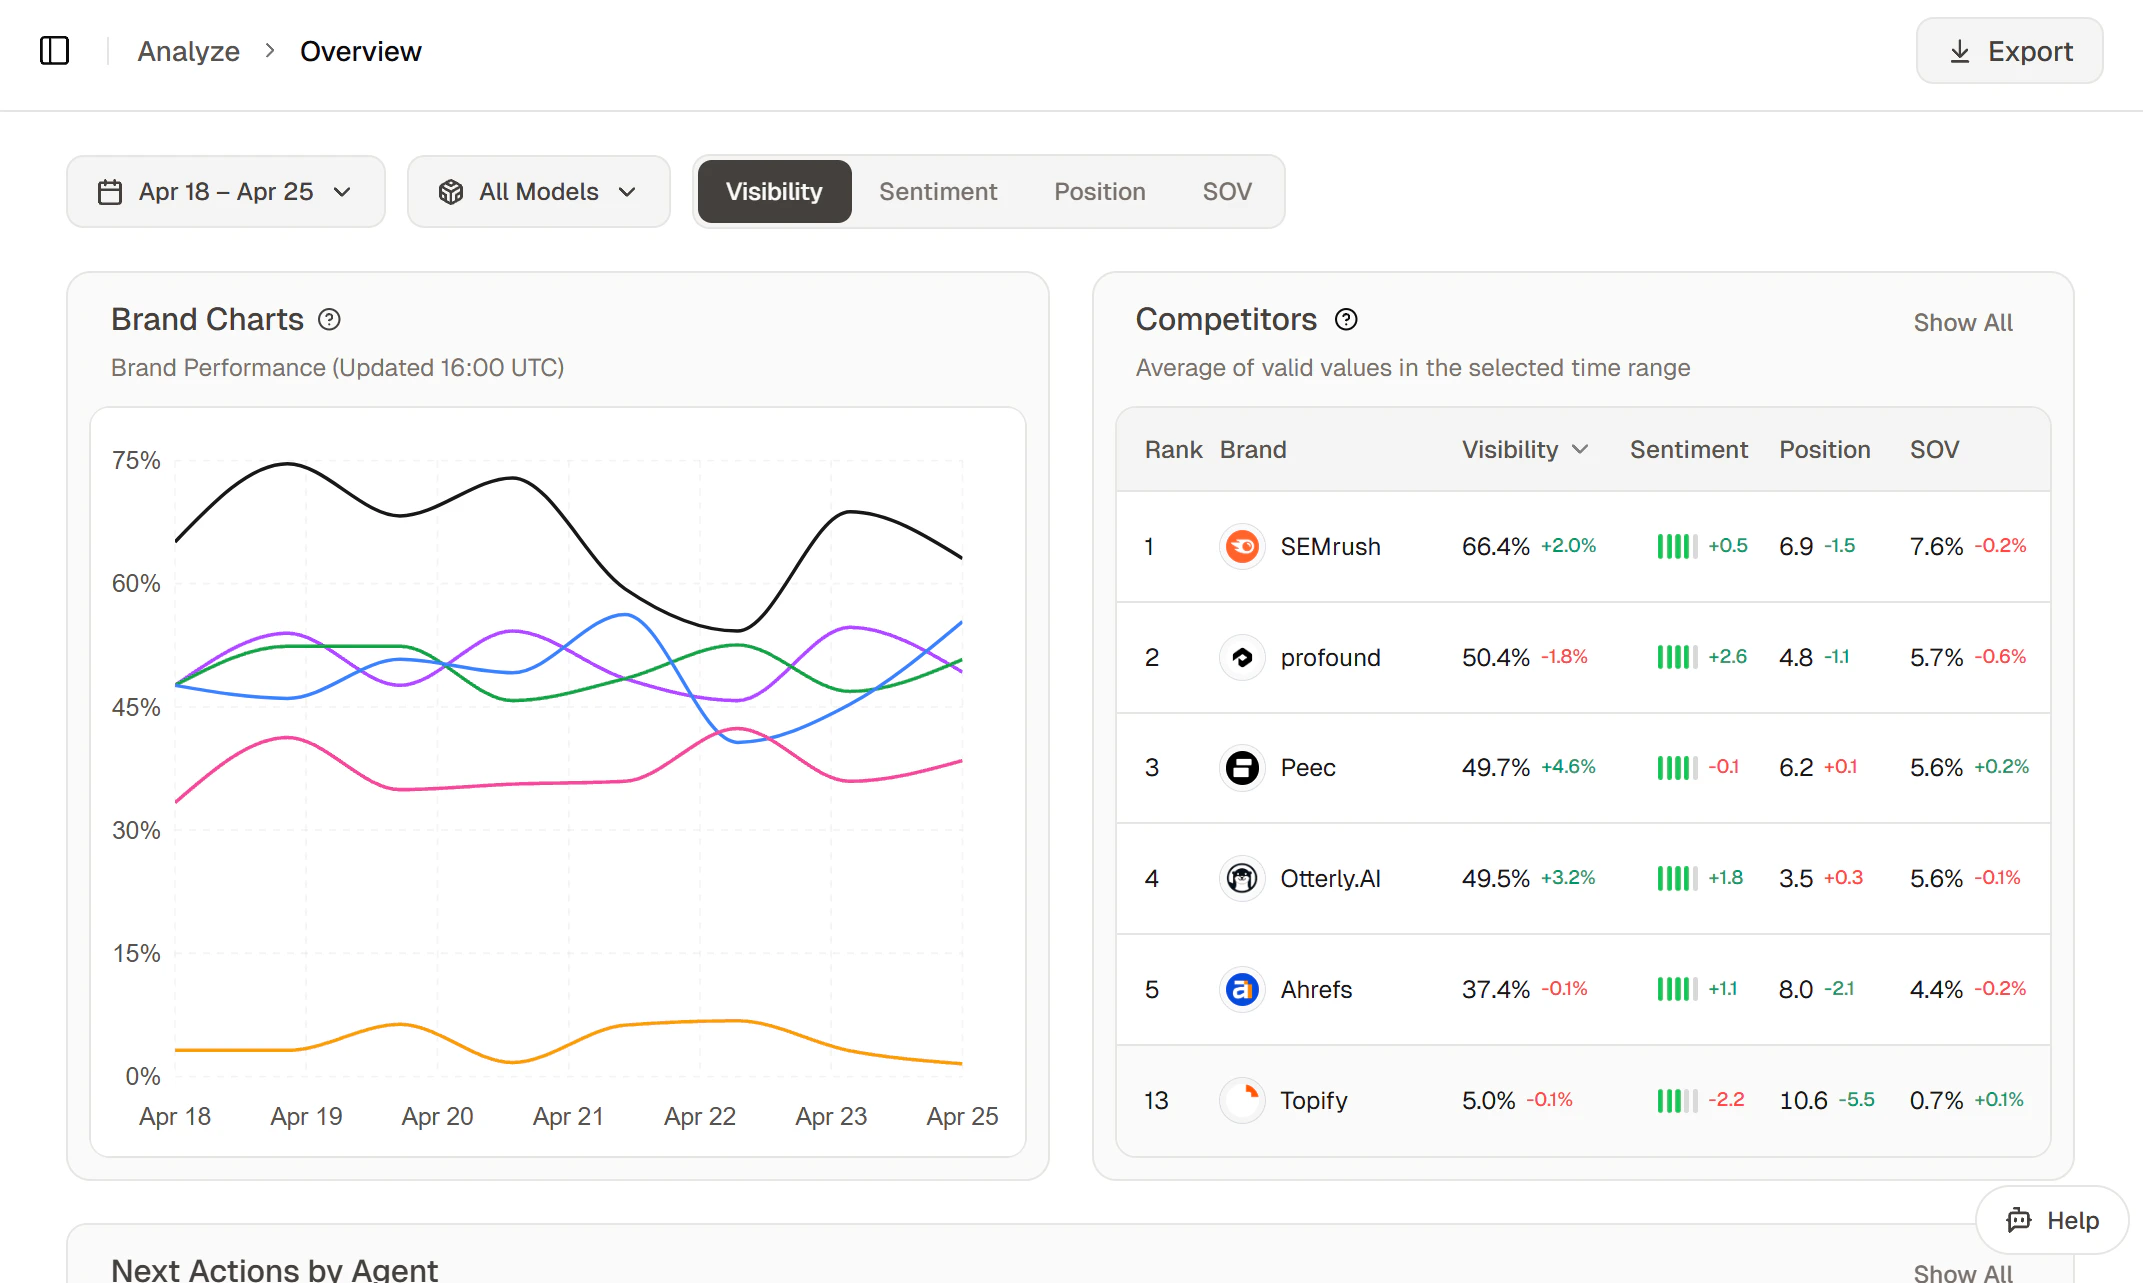Click Peec visibility value 49.7%
The width and height of the screenshot is (2143, 1283).
tap(1496, 767)
